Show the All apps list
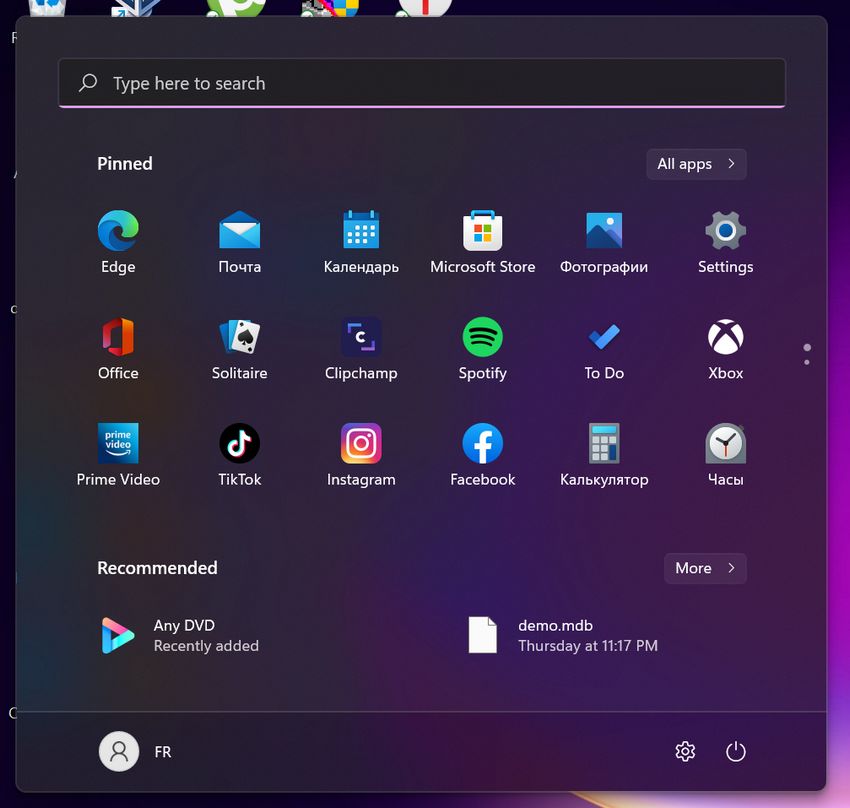850x808 pixels. click(696, 164)
